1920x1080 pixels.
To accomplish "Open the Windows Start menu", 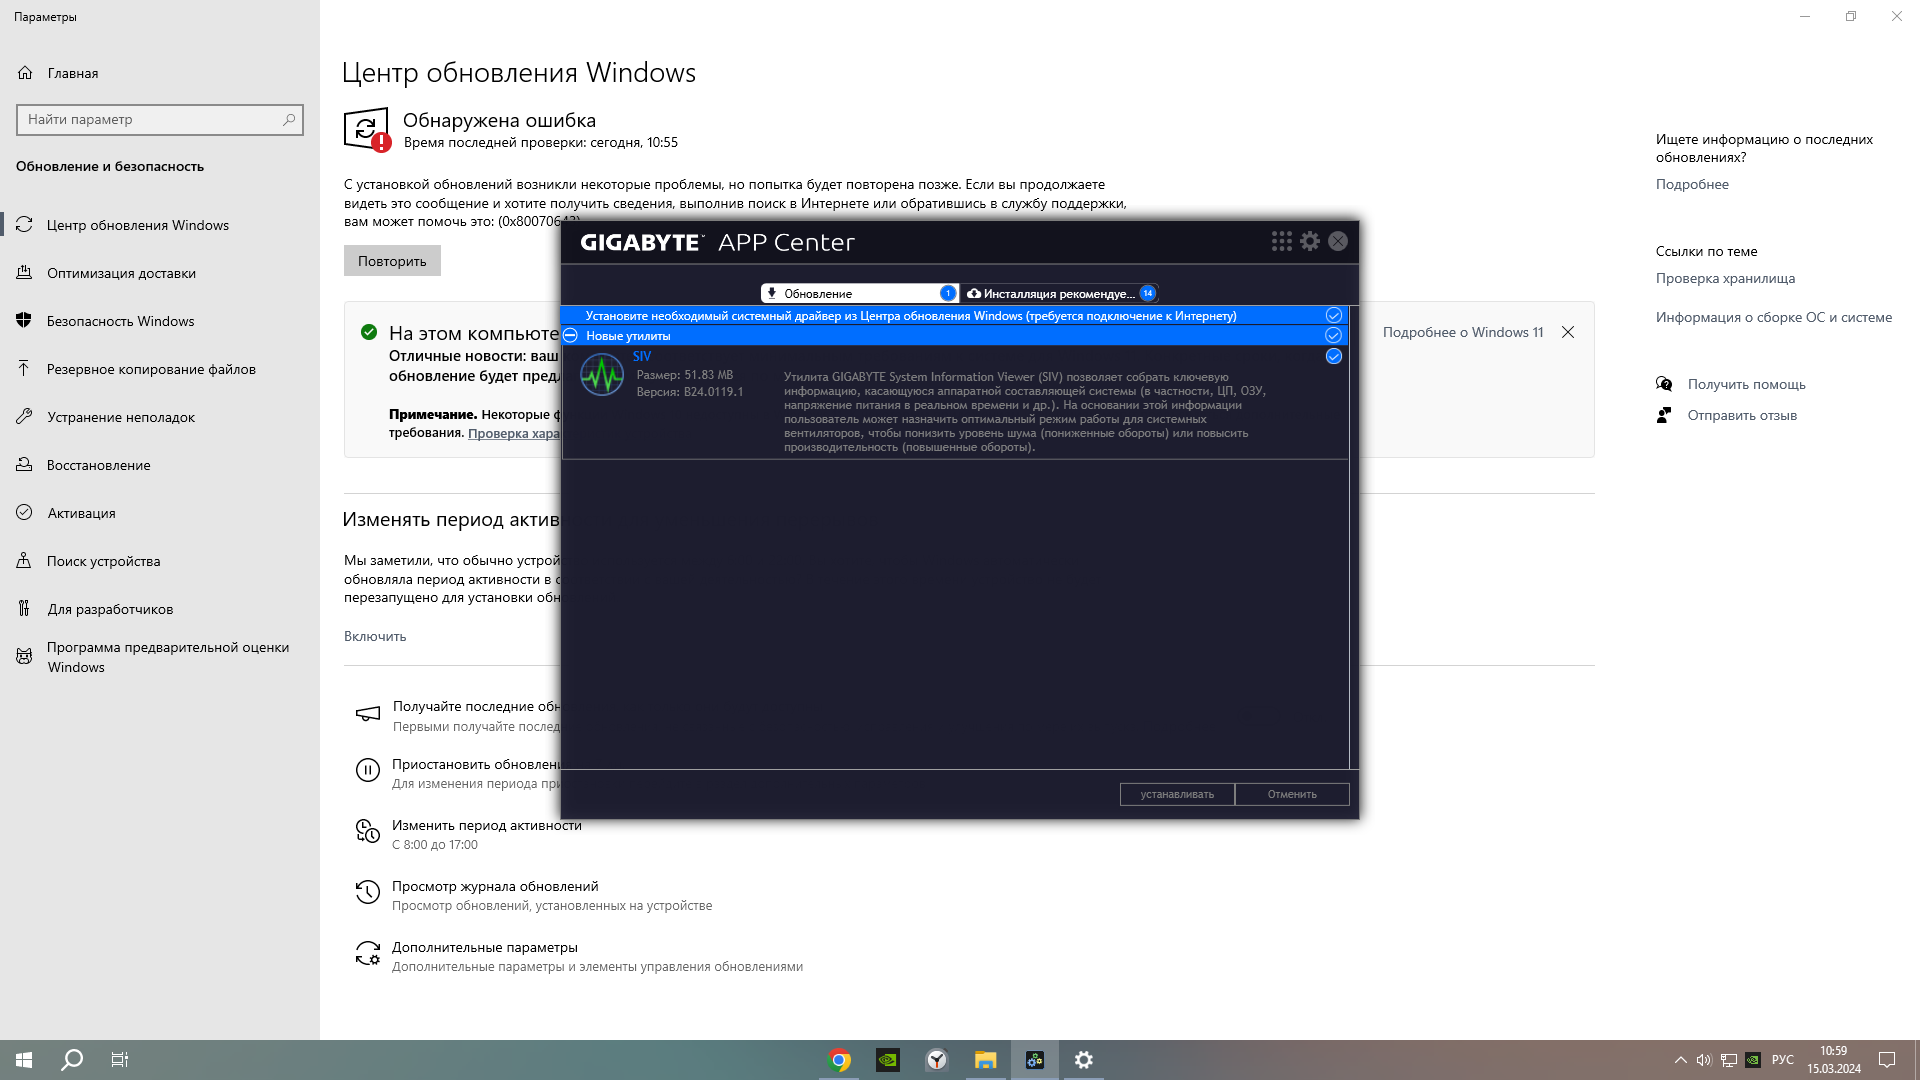I will 24,1060.
